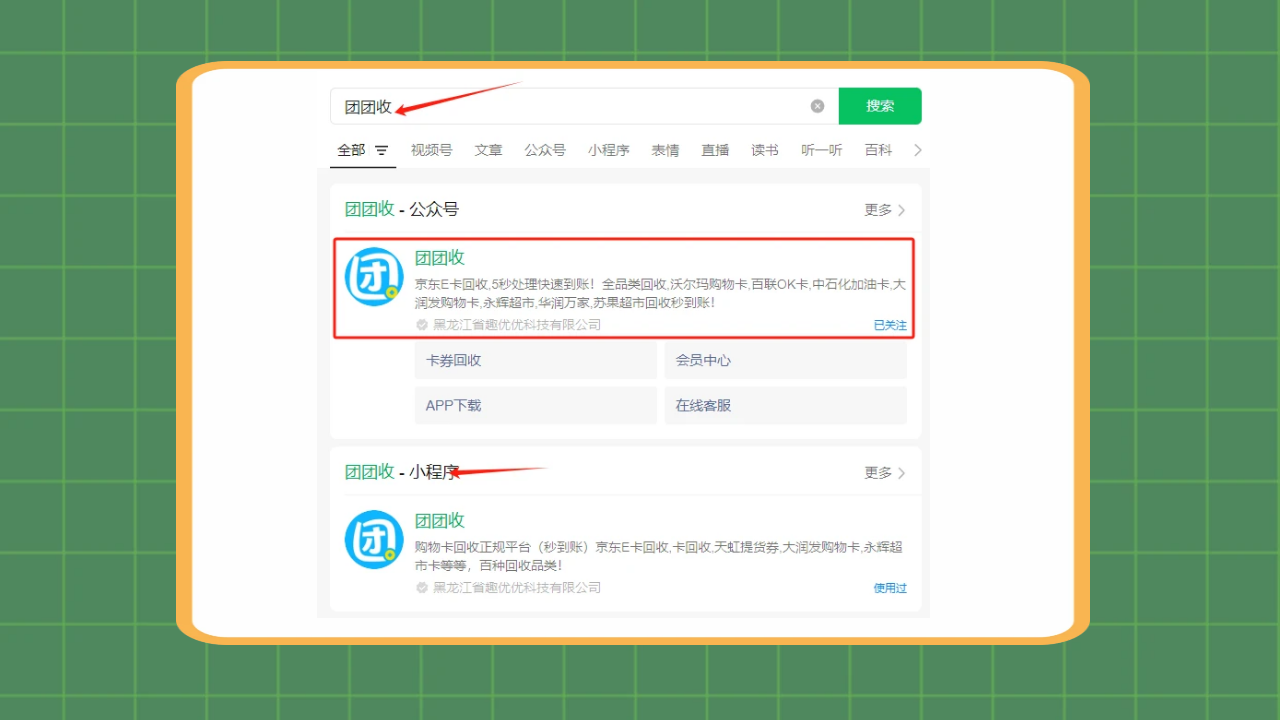
Task: Click the 使用过 label
Action: (x=890, y=588)
